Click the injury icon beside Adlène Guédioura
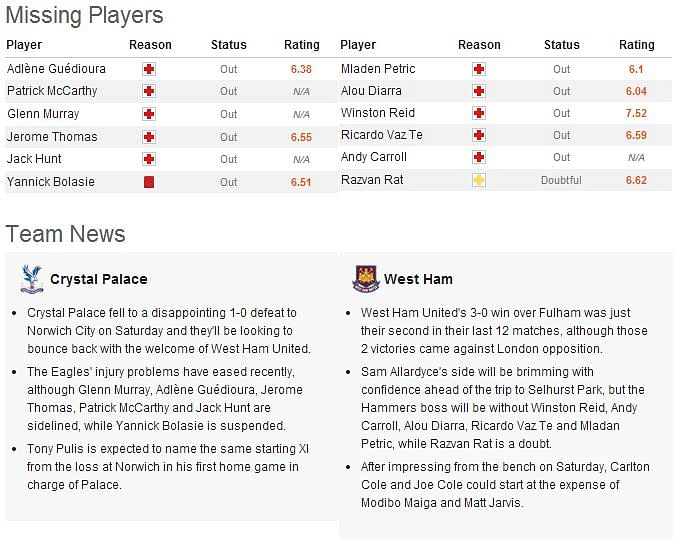The height and width of the screenshot is (541, 677). click(149, 69)
